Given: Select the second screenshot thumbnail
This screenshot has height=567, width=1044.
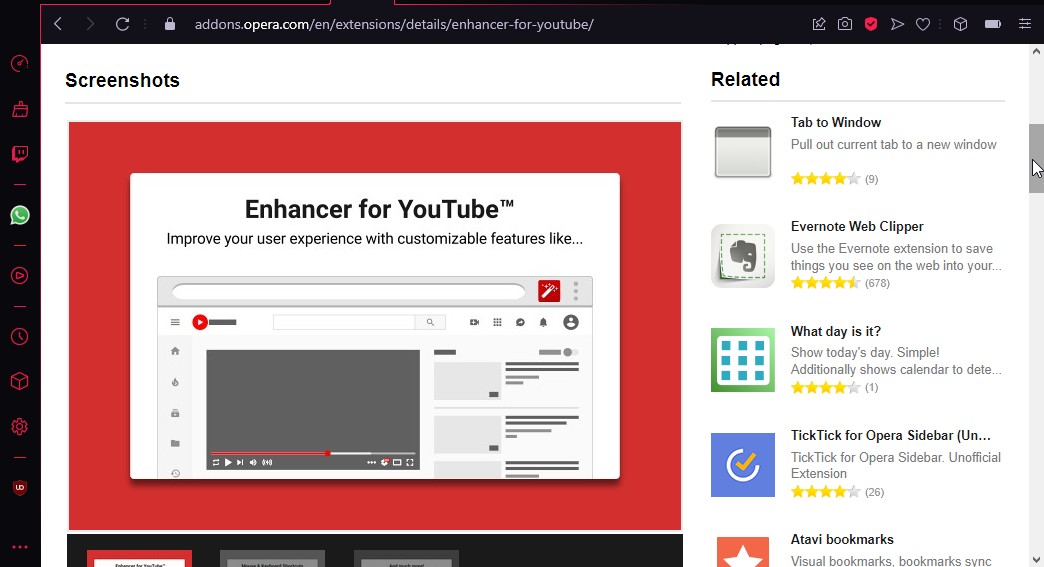Looking at the screenshot, I should tap(272, 558).
